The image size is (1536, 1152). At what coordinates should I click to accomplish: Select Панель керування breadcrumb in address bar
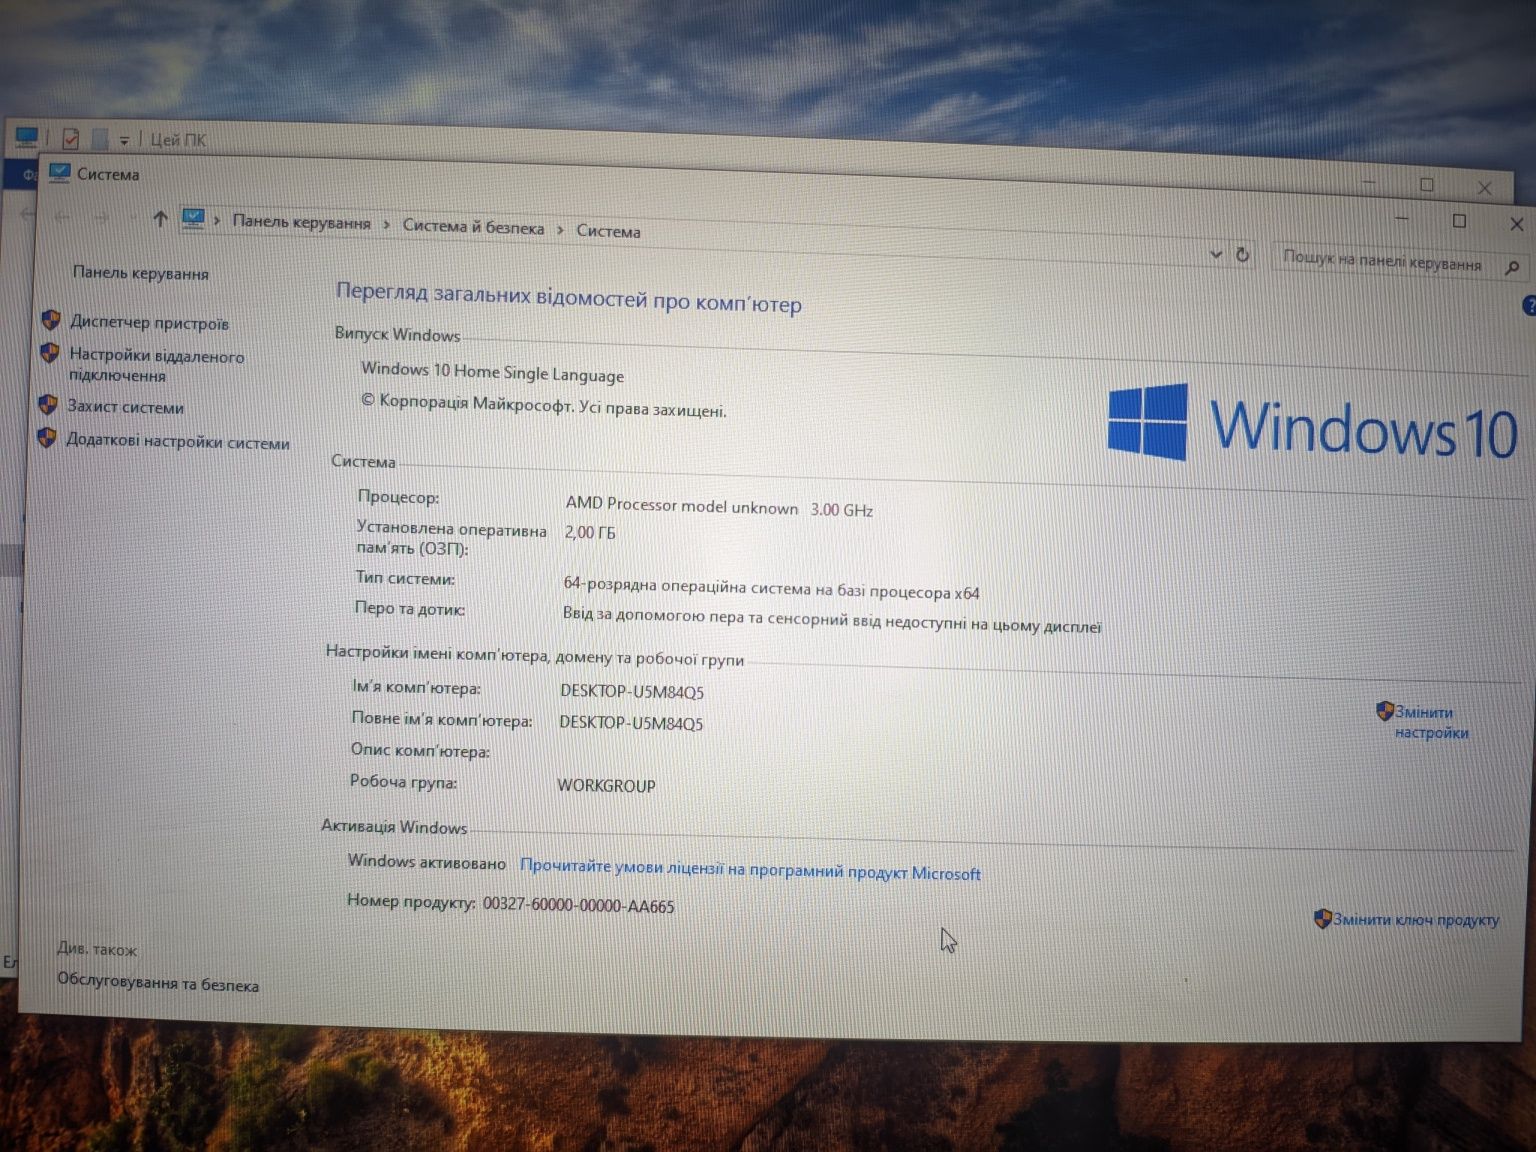pos(301,222)
